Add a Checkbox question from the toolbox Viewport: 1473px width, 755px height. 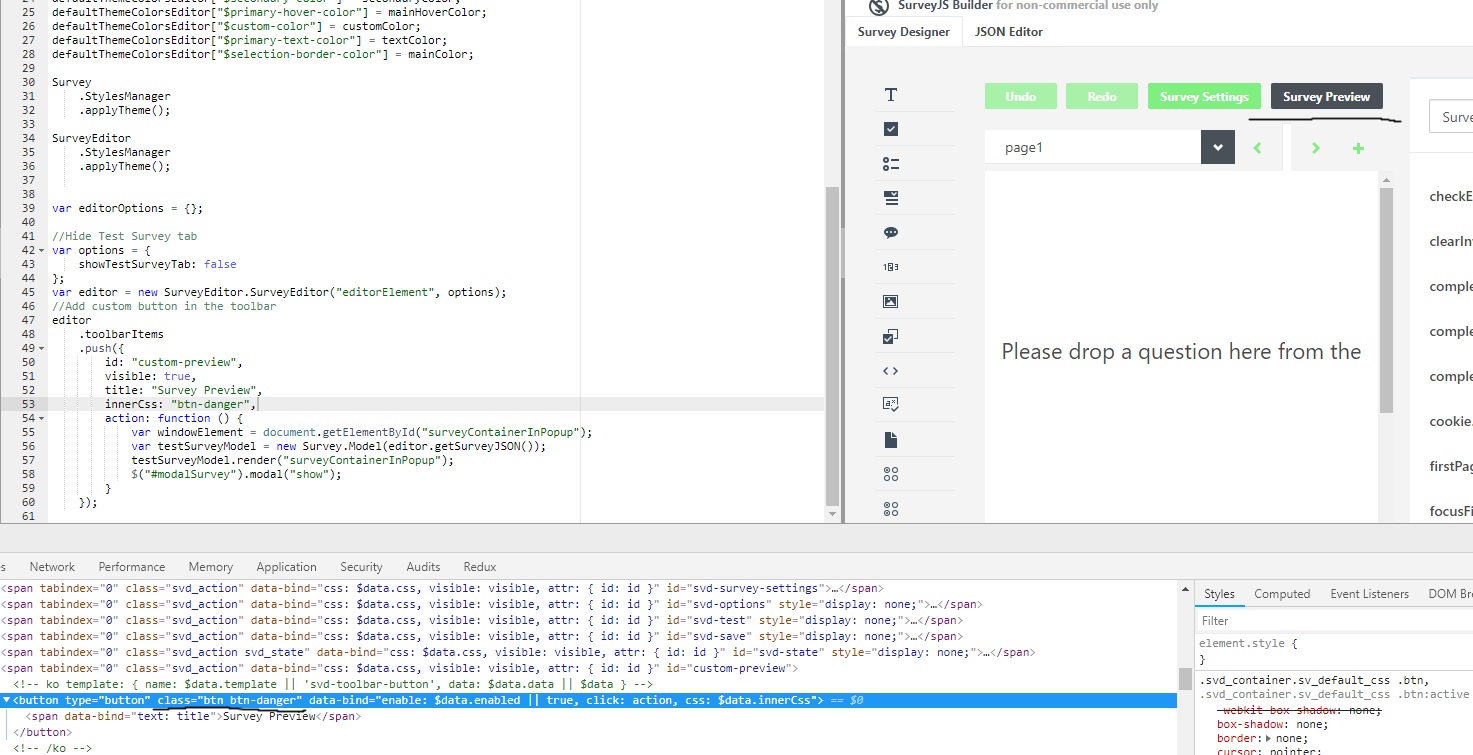pos(890,128)
